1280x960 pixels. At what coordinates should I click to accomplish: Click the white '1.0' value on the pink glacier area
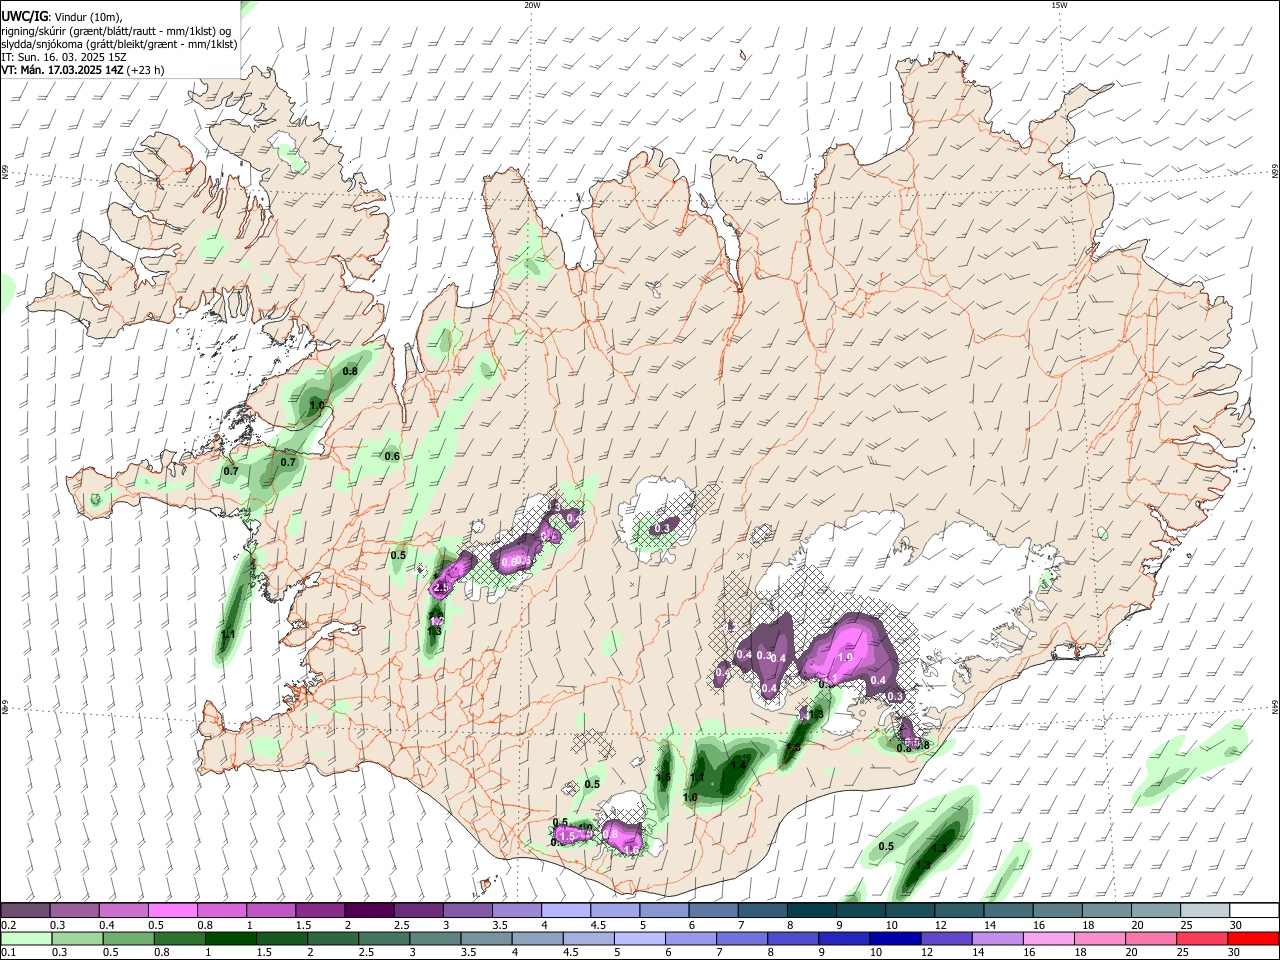click(844, 658)
